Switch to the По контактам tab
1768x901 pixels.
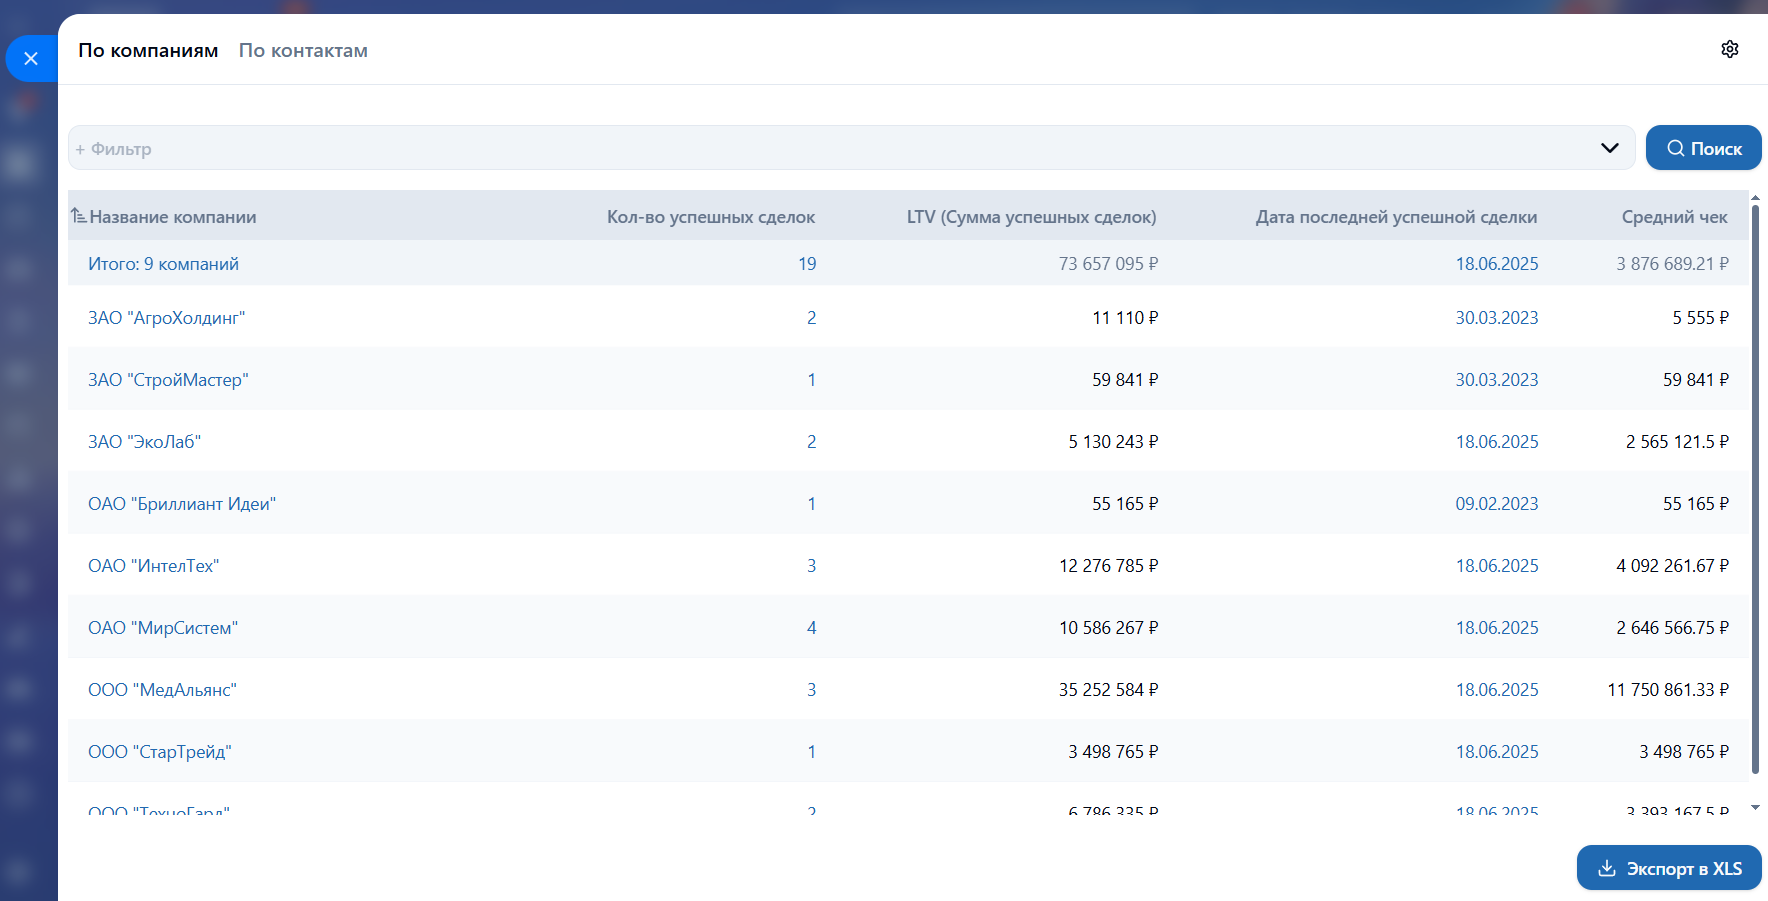click(x=303, y=50)
